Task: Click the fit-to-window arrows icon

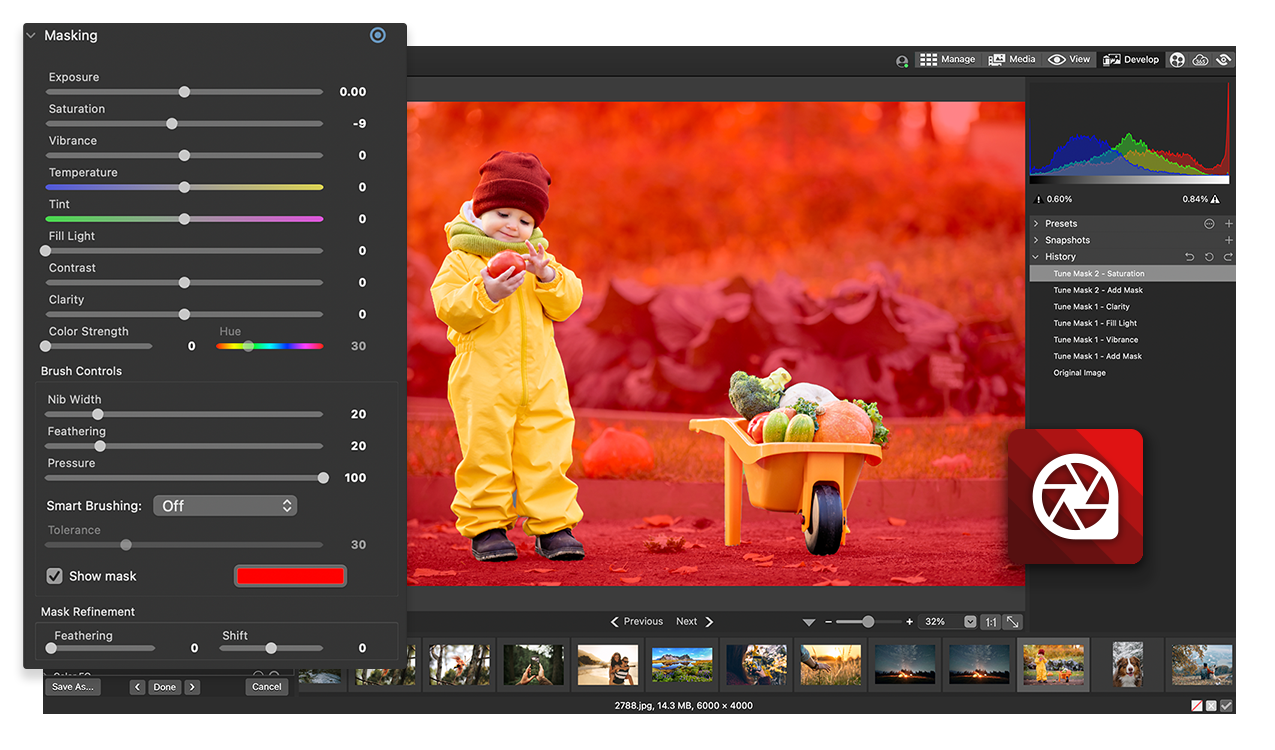Action: click(1013, 622)
